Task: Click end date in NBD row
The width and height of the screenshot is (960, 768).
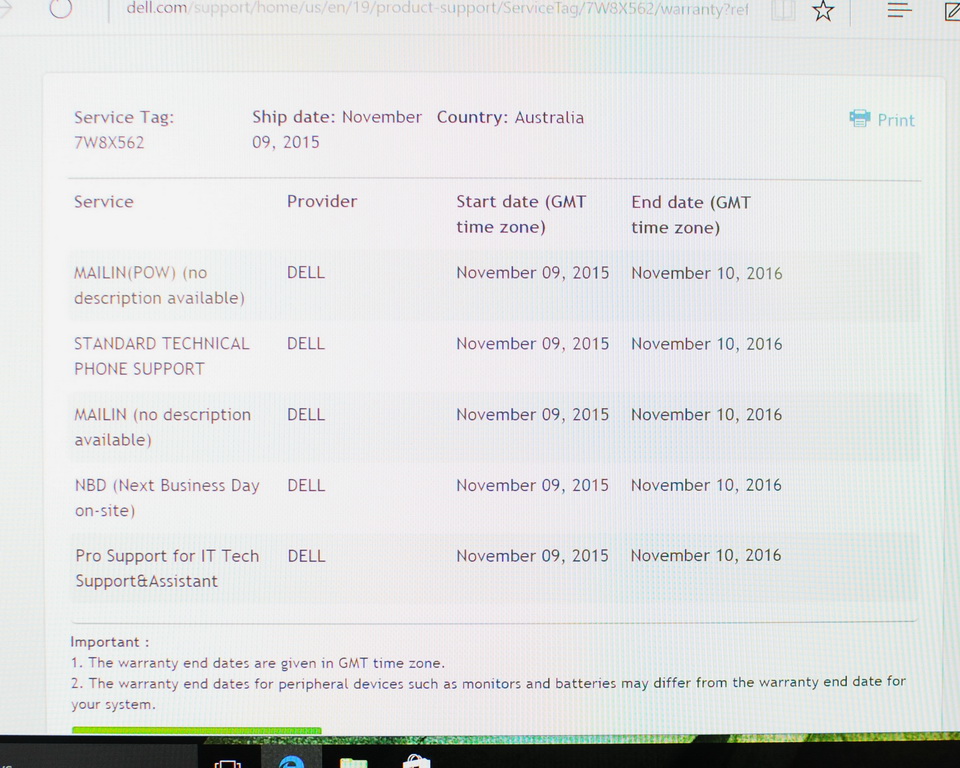Action: tap(706, 485)
